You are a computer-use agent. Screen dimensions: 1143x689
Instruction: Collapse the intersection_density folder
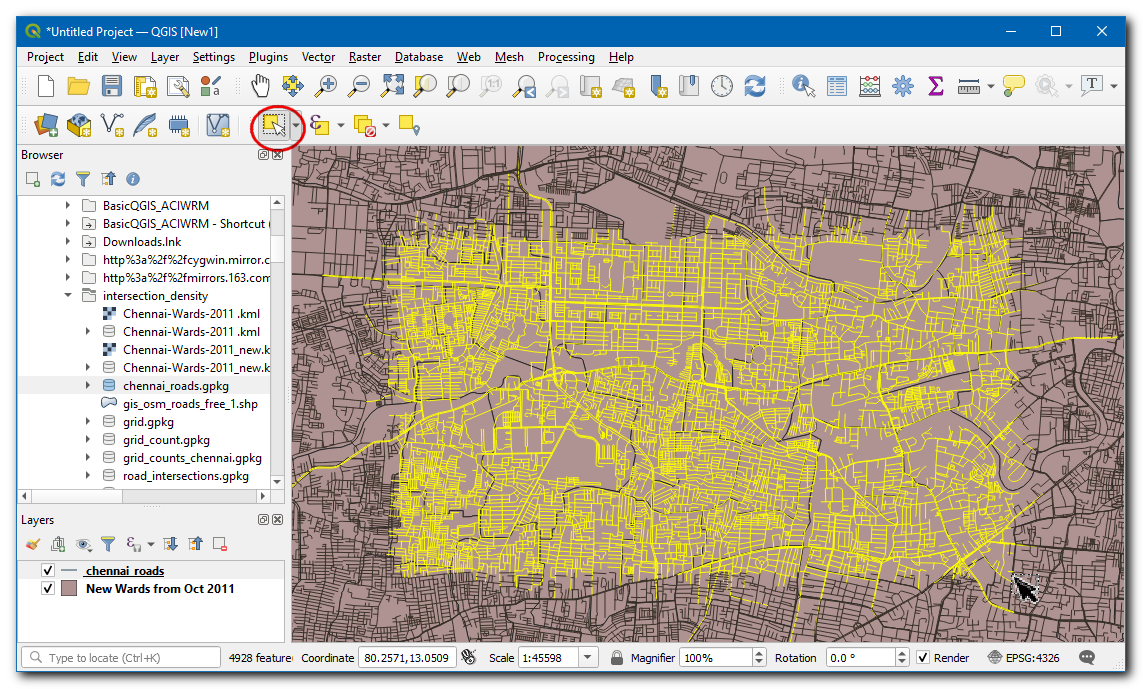click(x=69, y=296)
